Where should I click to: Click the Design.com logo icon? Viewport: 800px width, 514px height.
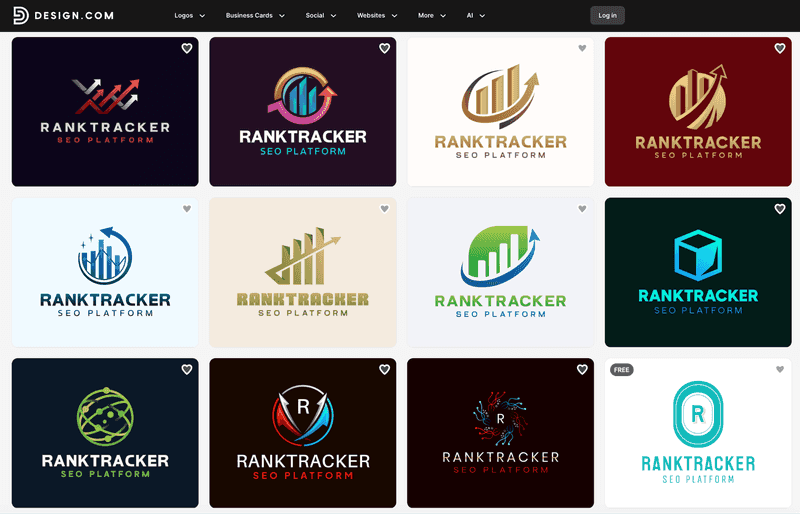20,16
